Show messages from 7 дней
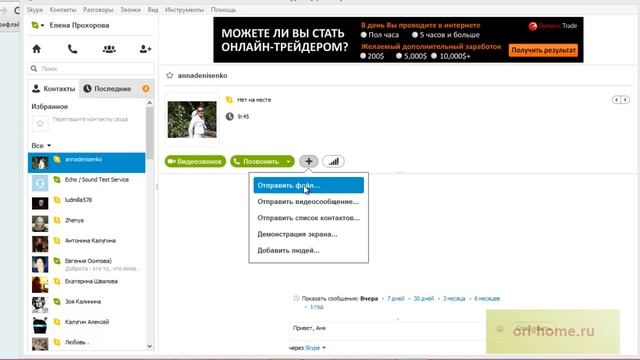This screenshot has height=360, width=640. tap(396, 299)
